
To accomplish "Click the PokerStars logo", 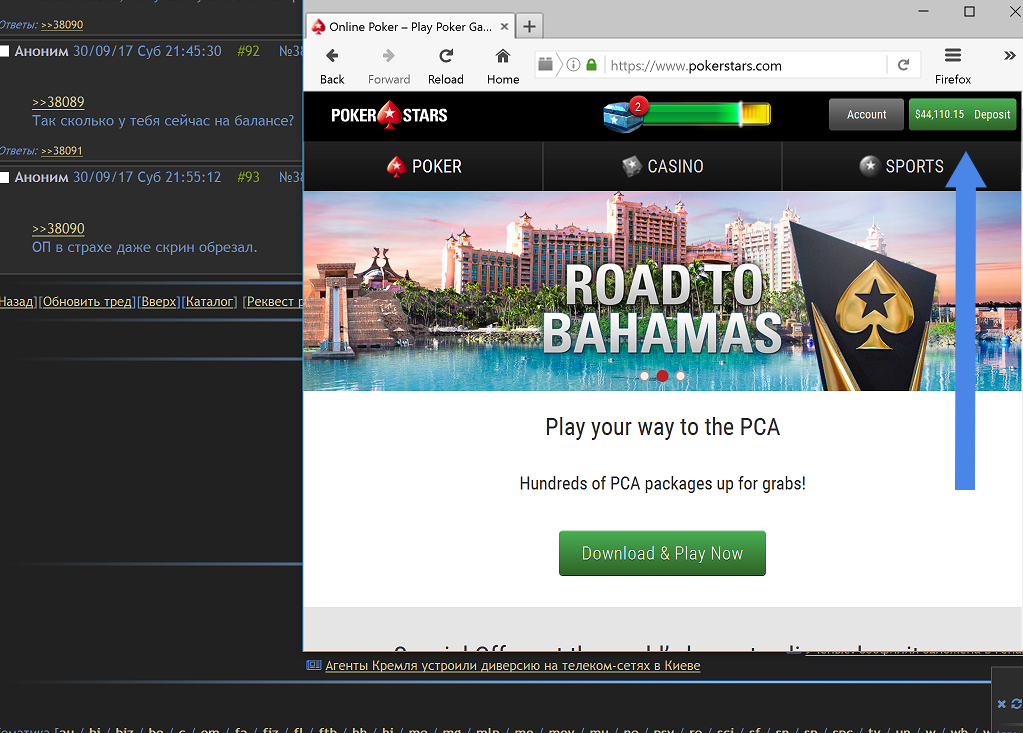I will 389,115.
